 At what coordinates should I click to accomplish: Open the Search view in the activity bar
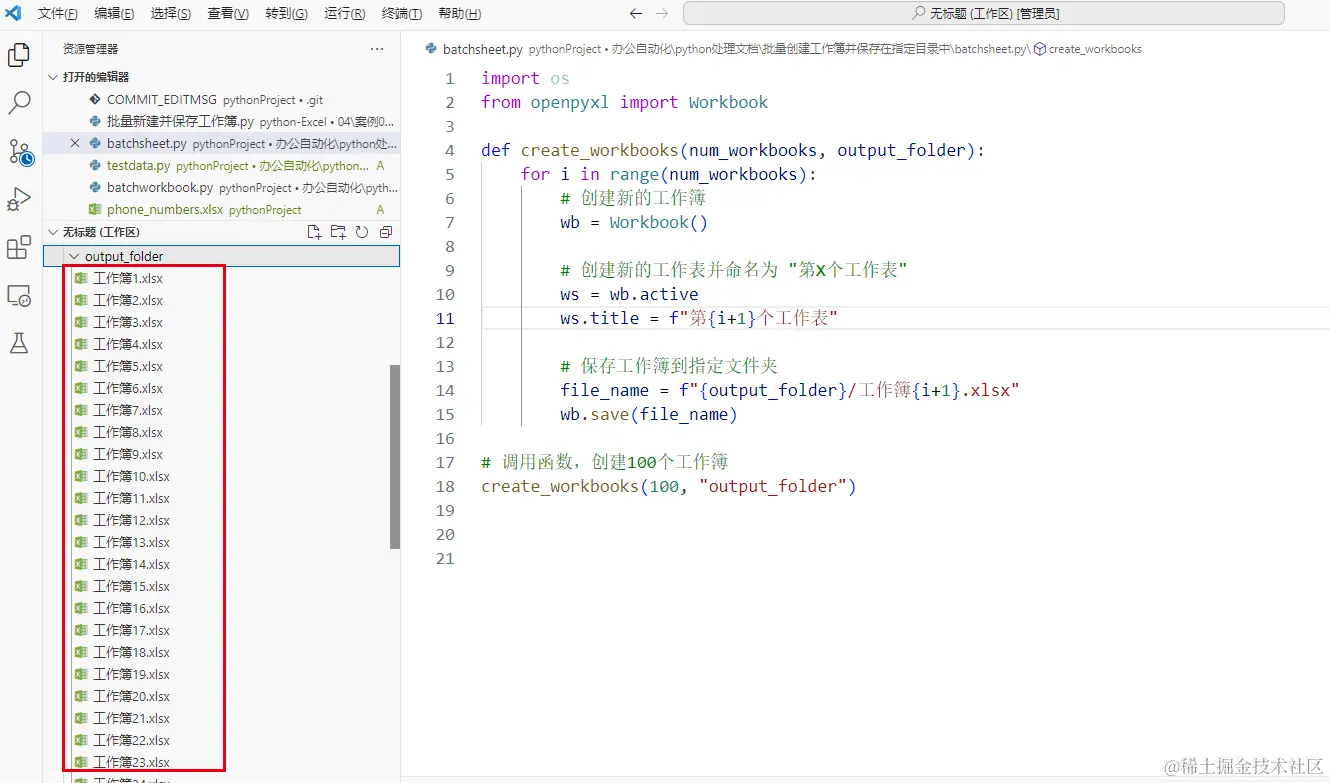tap(20, 103)
